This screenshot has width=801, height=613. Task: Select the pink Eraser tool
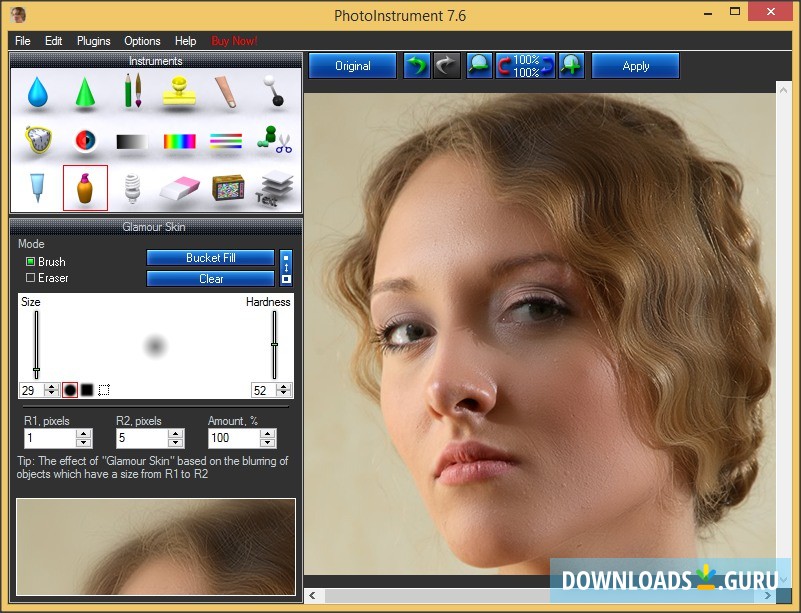tap(179, 188)
